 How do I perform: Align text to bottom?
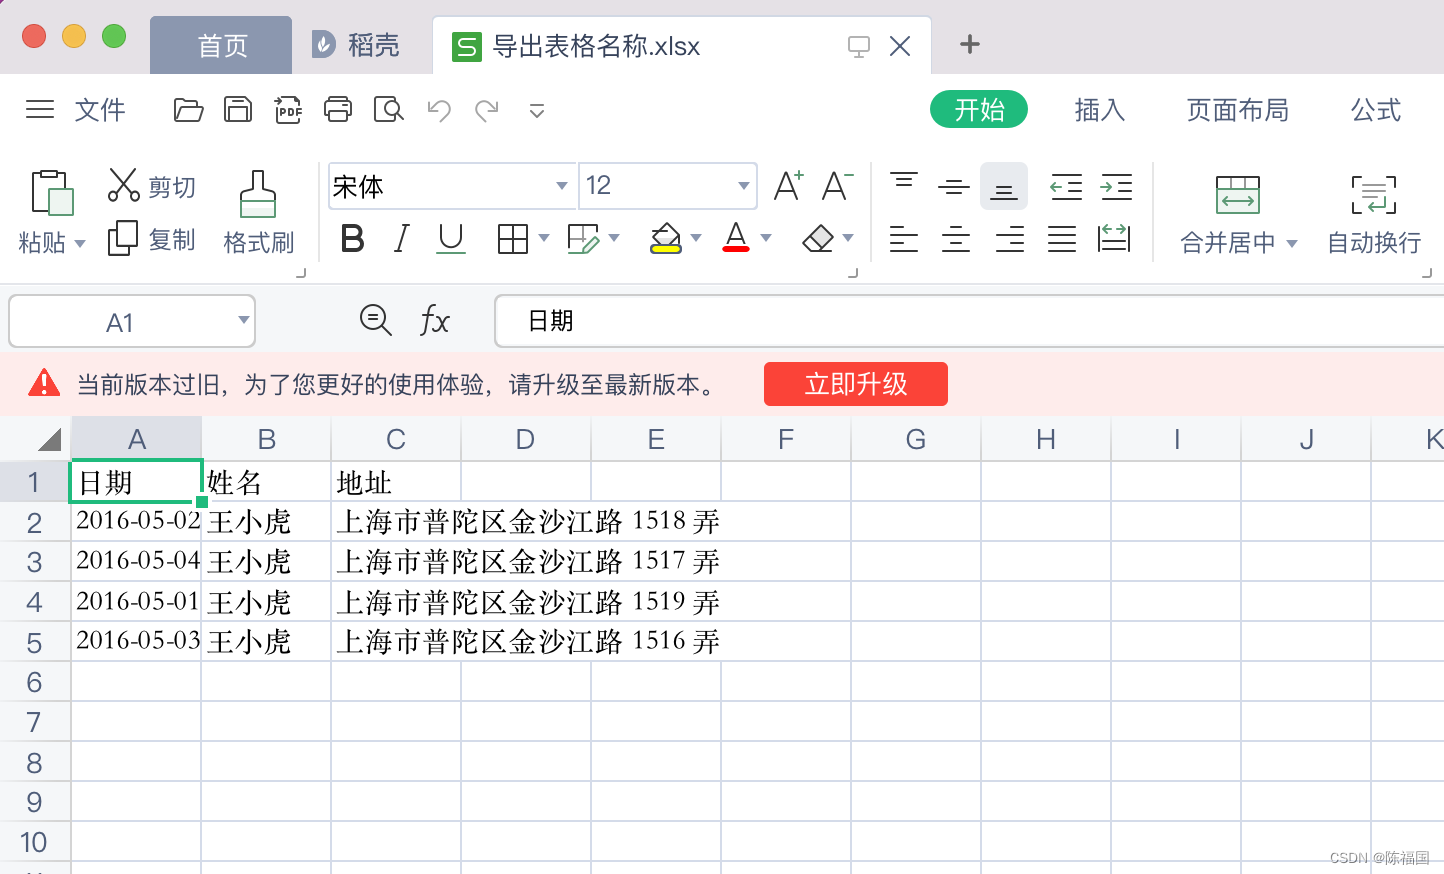coord(1004,186)
